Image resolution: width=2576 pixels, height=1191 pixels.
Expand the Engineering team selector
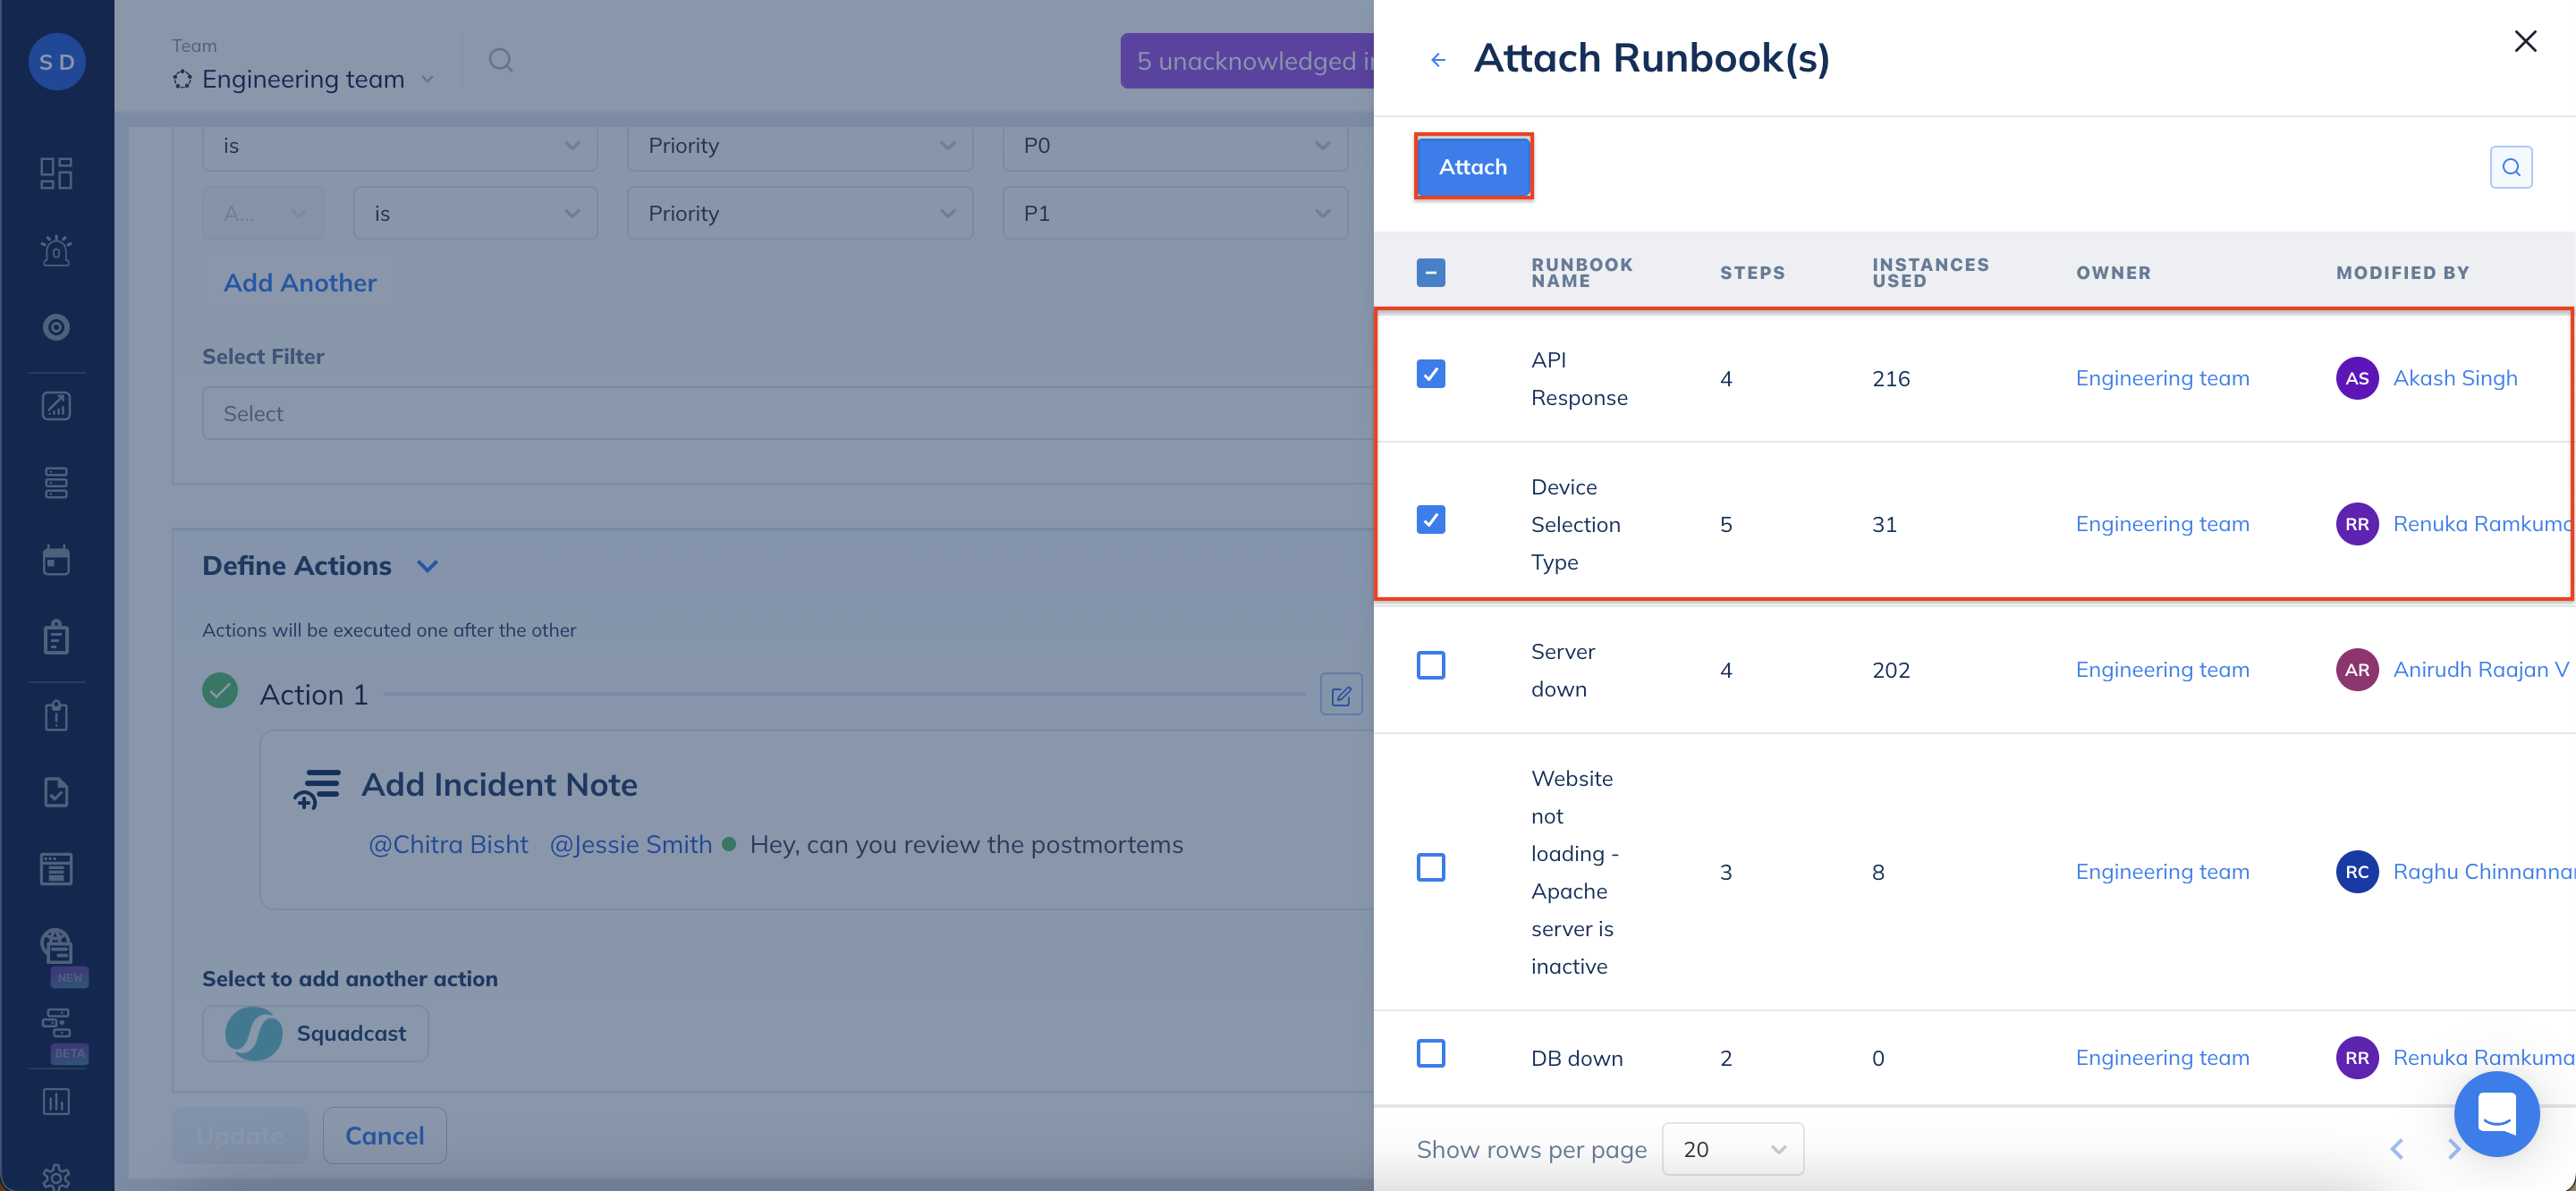point(304,79)
